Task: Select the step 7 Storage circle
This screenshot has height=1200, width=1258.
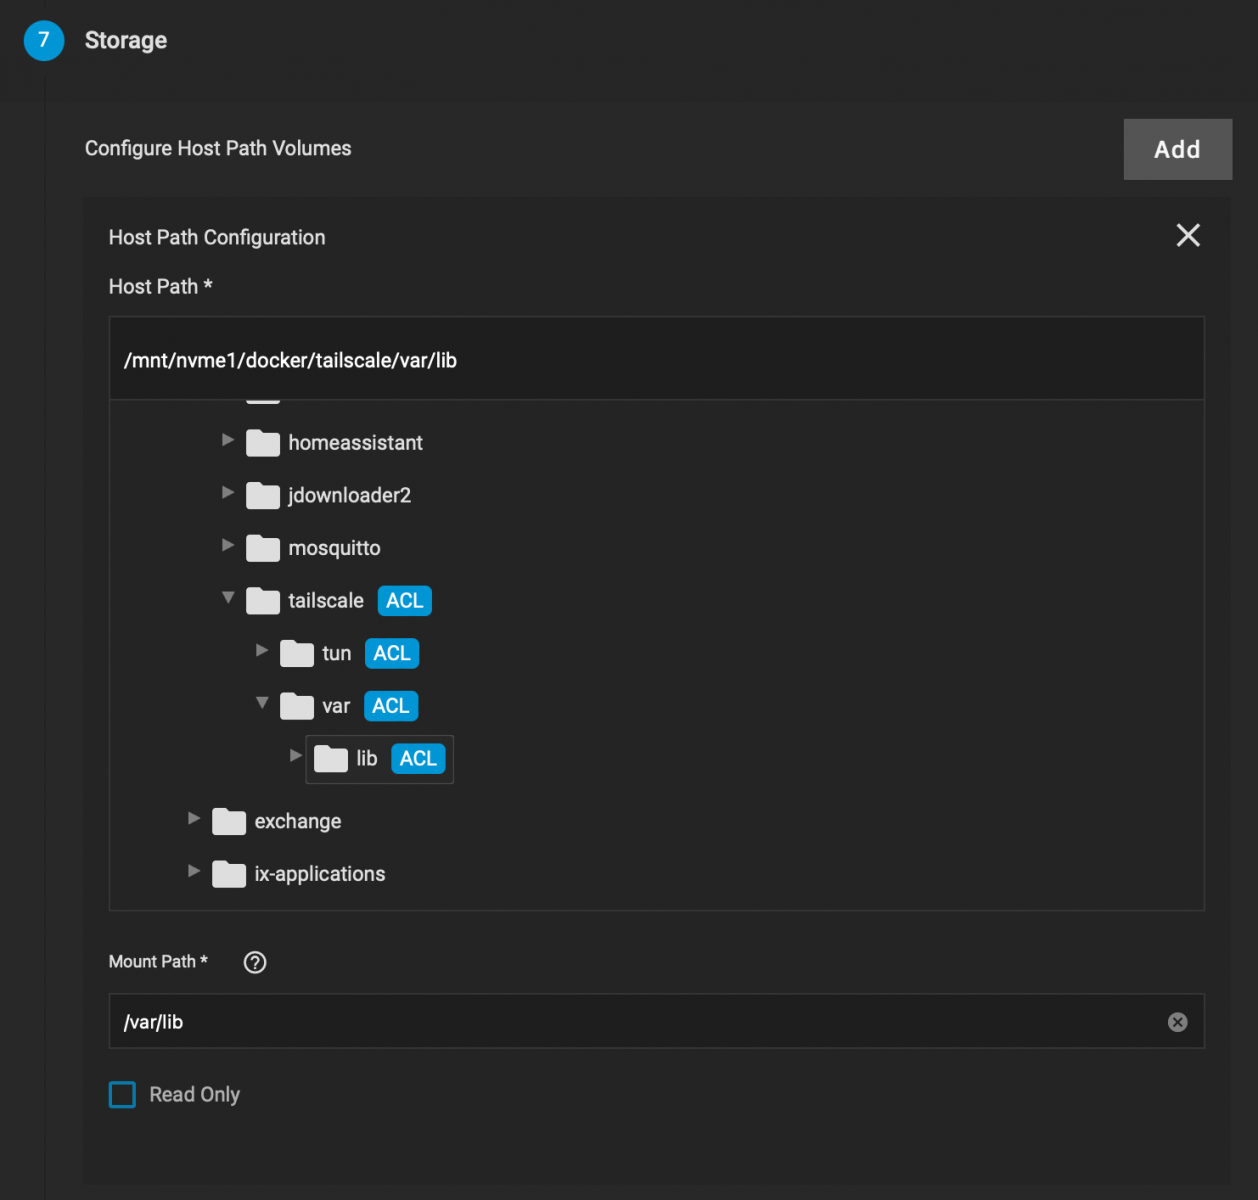Action: coord(44,40)
